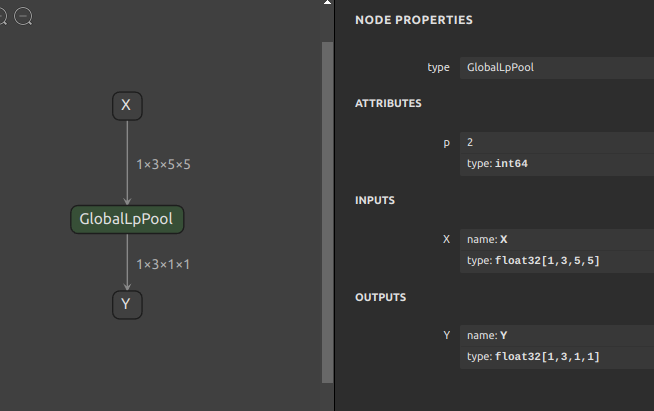Click the zoom out magnifier icon
Image resolution: width=654 pixels, height=411 pixels.
(x=23, y=17)
